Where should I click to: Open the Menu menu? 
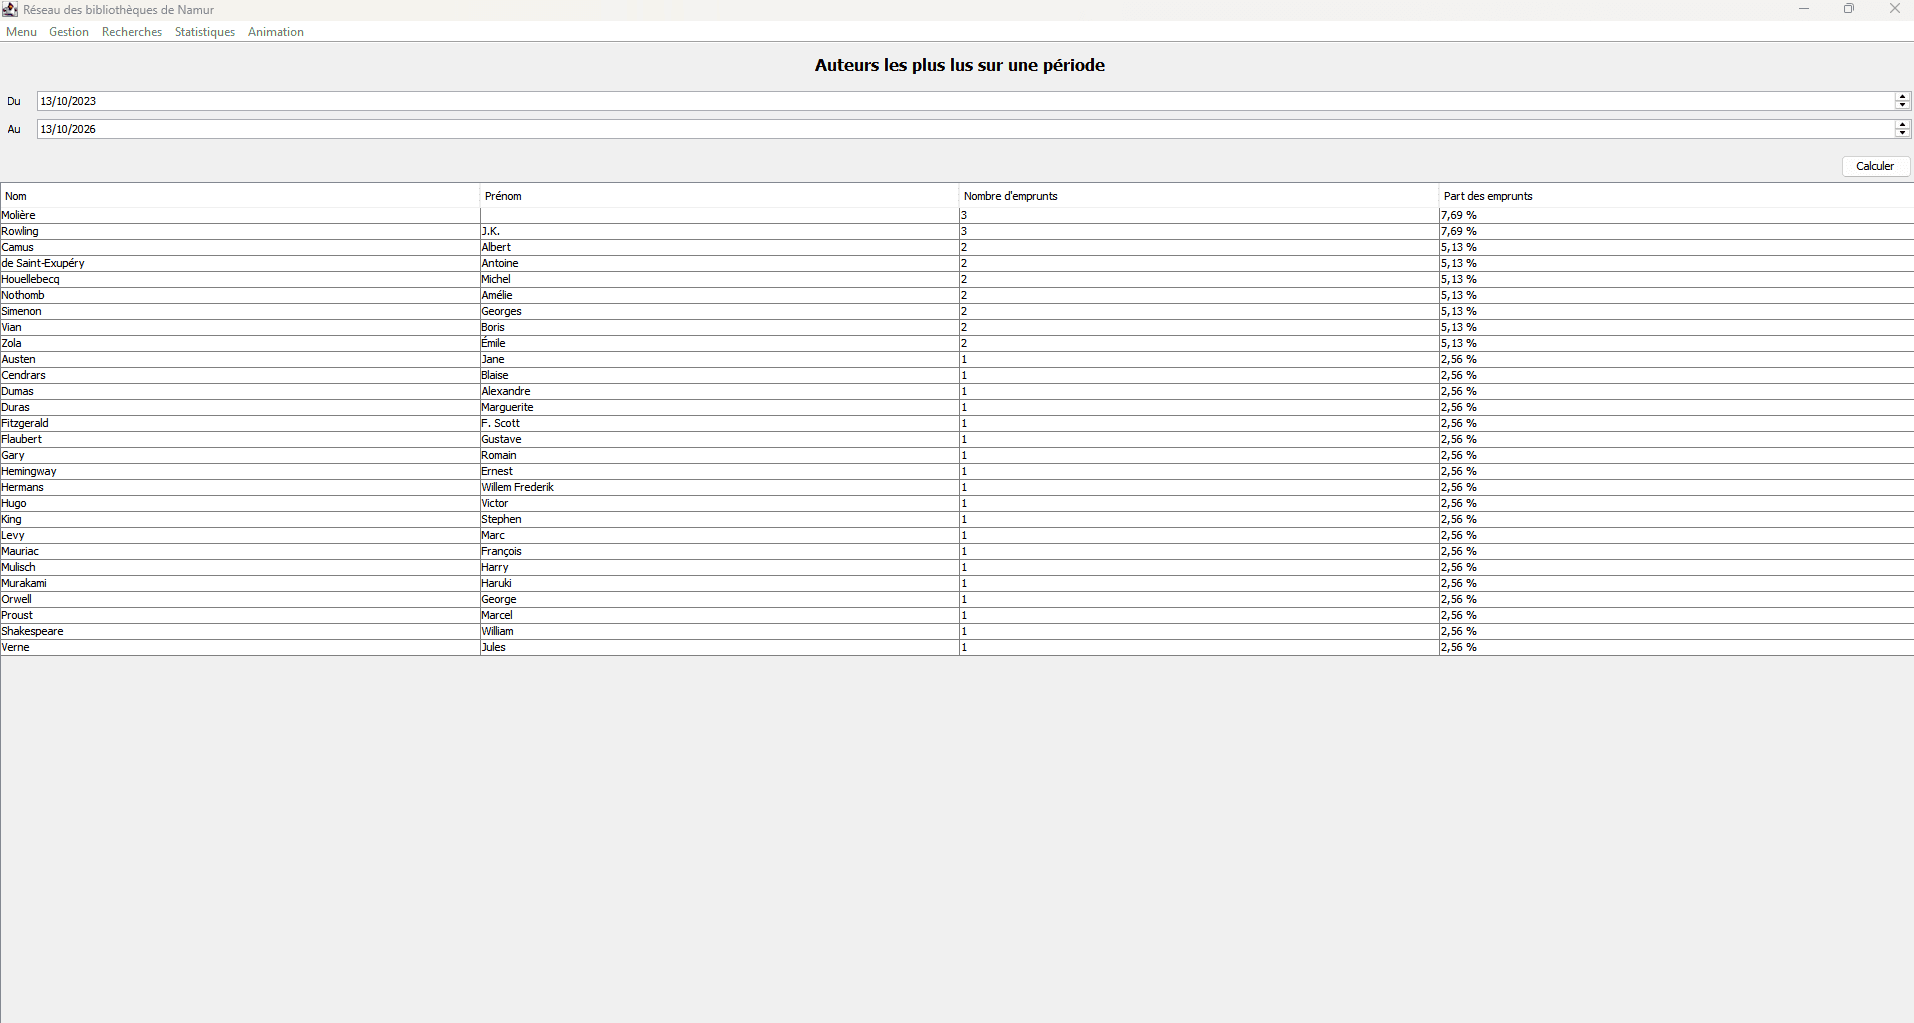[x=21, y=32]
